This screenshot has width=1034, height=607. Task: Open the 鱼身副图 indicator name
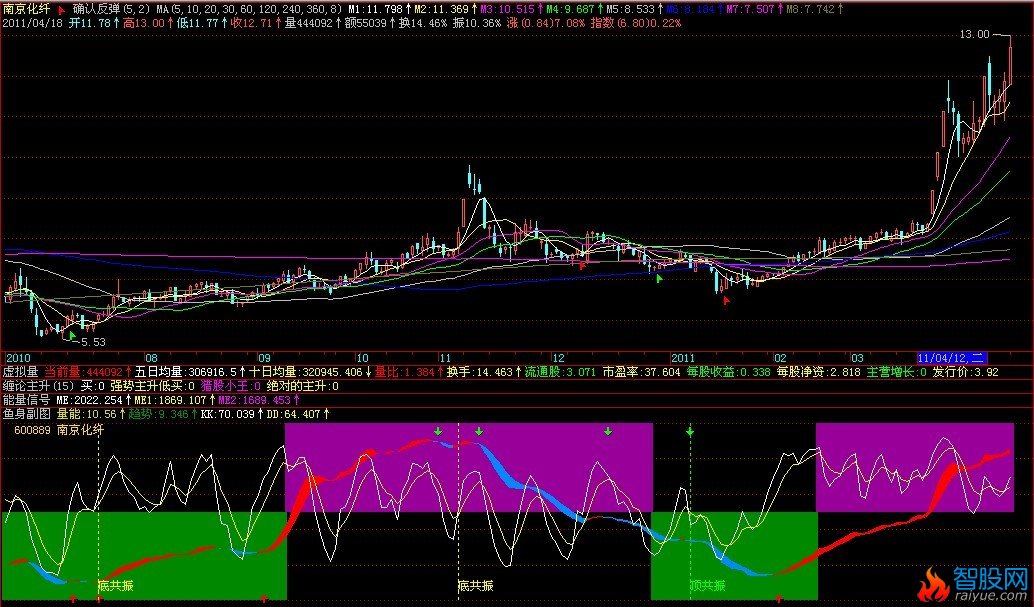pyautogui.click(x=26, y=414)
